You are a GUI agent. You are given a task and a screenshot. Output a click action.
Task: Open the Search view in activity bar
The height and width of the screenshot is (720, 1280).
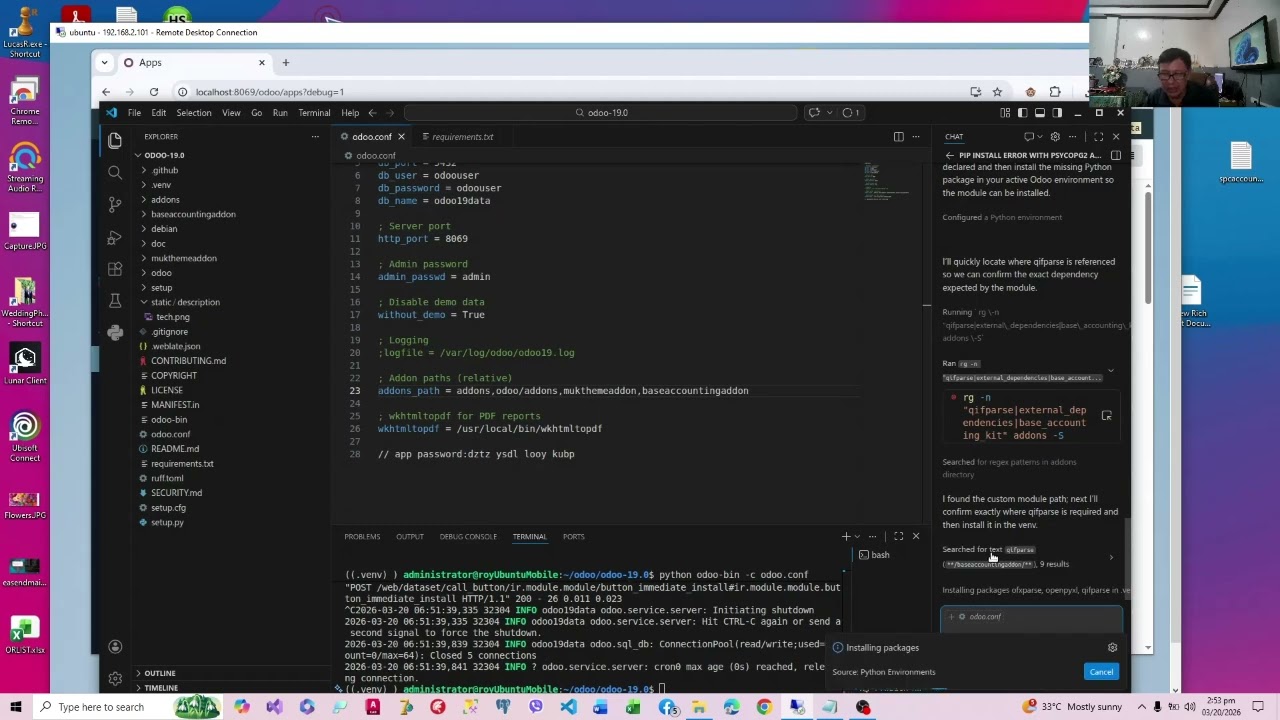point(115,173)
